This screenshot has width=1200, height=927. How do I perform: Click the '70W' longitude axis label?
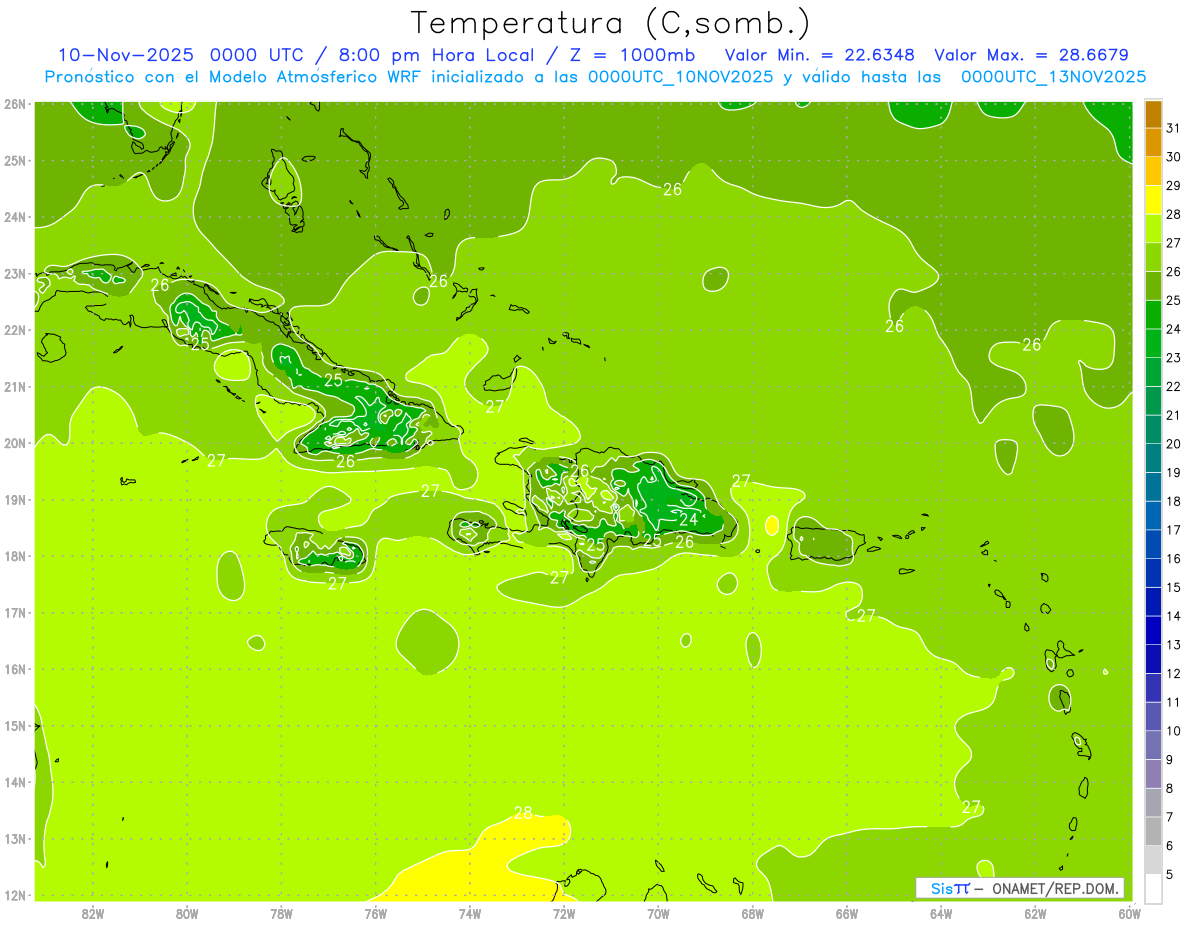coord(658,913)
